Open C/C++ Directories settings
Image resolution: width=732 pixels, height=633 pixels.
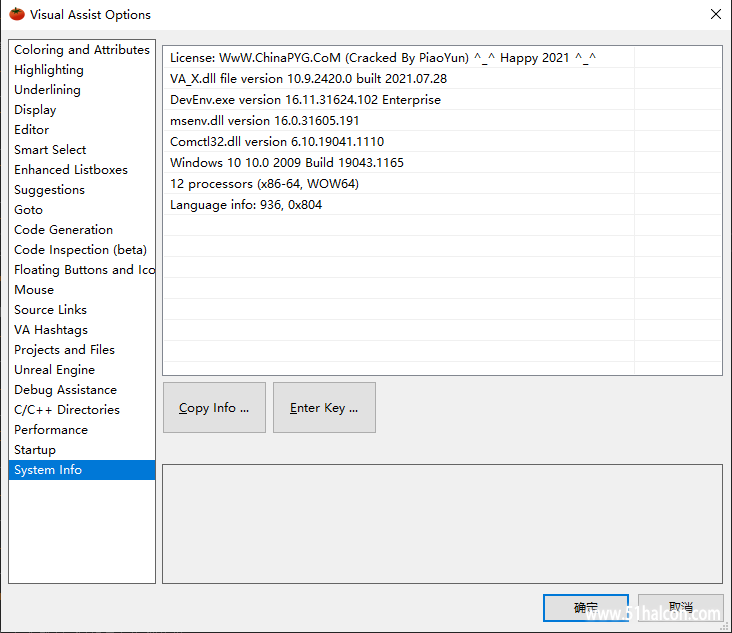82,410
